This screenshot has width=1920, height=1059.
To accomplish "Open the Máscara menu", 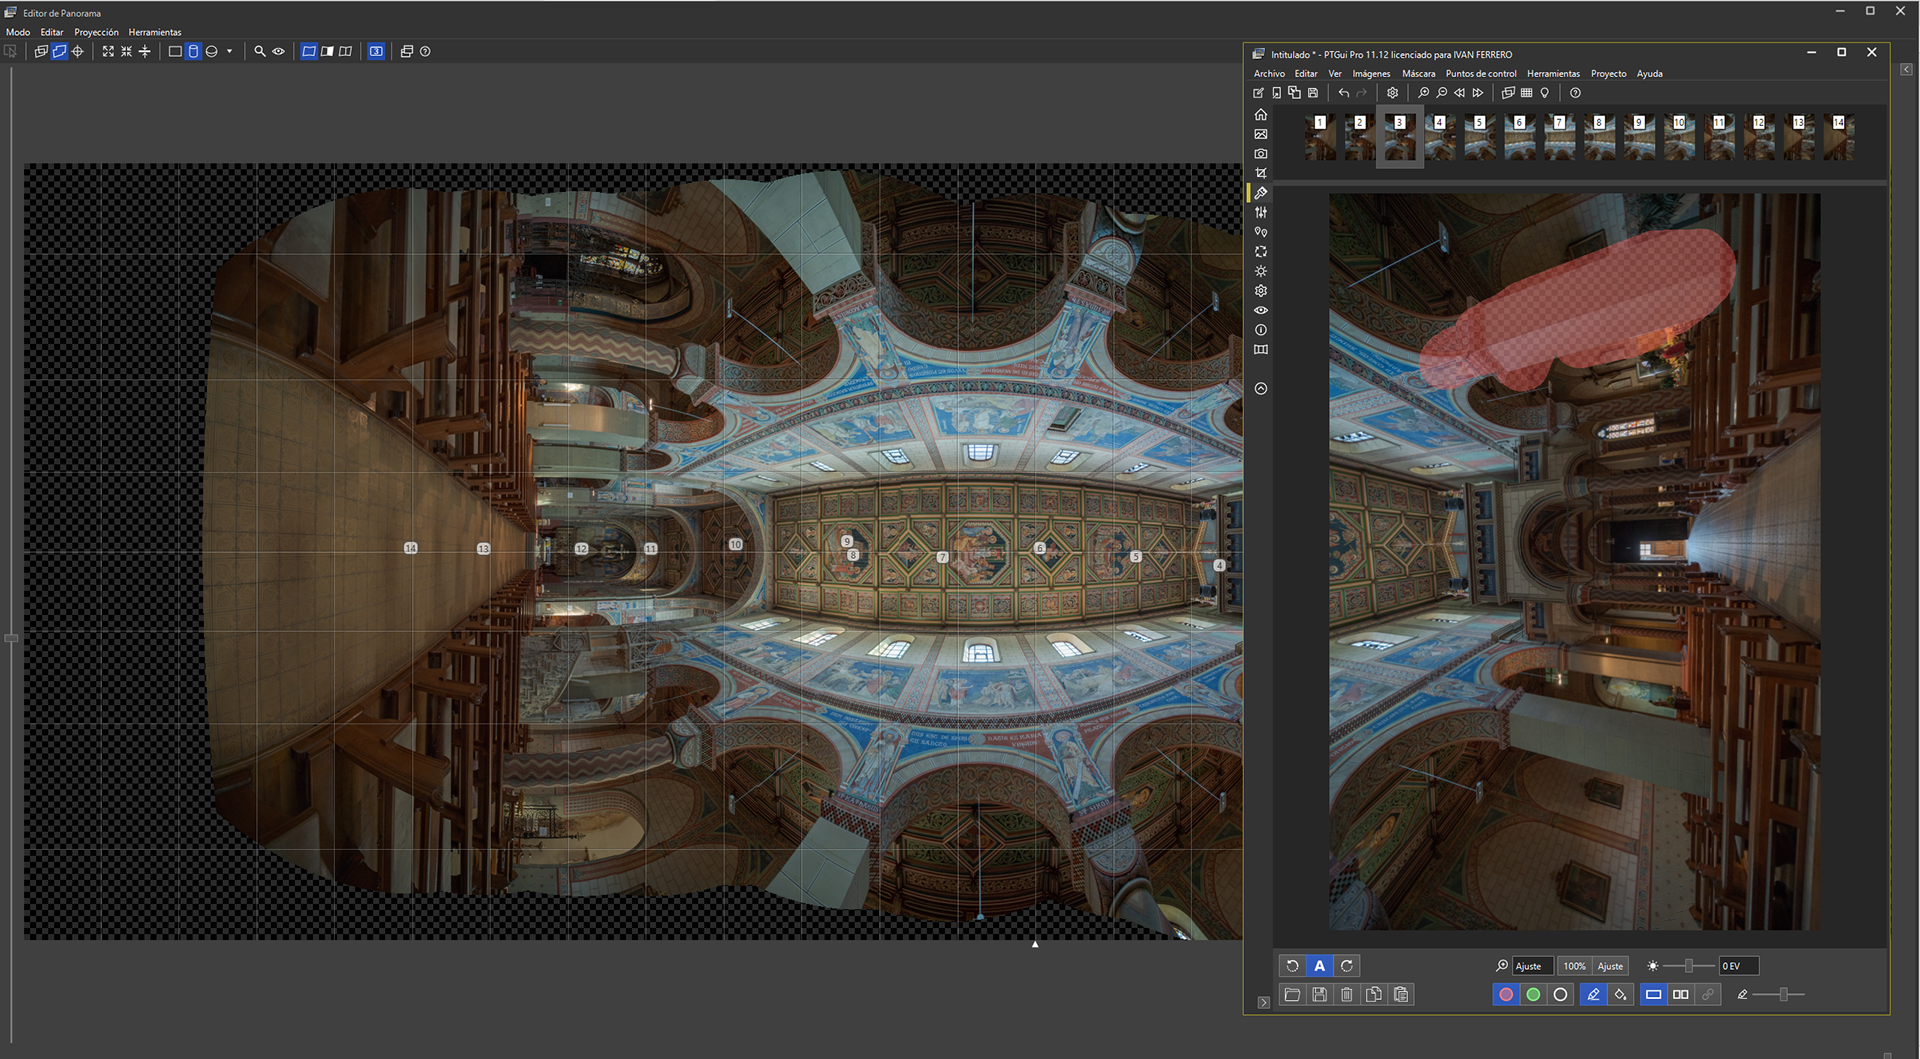I will [x=1417, y=73].
